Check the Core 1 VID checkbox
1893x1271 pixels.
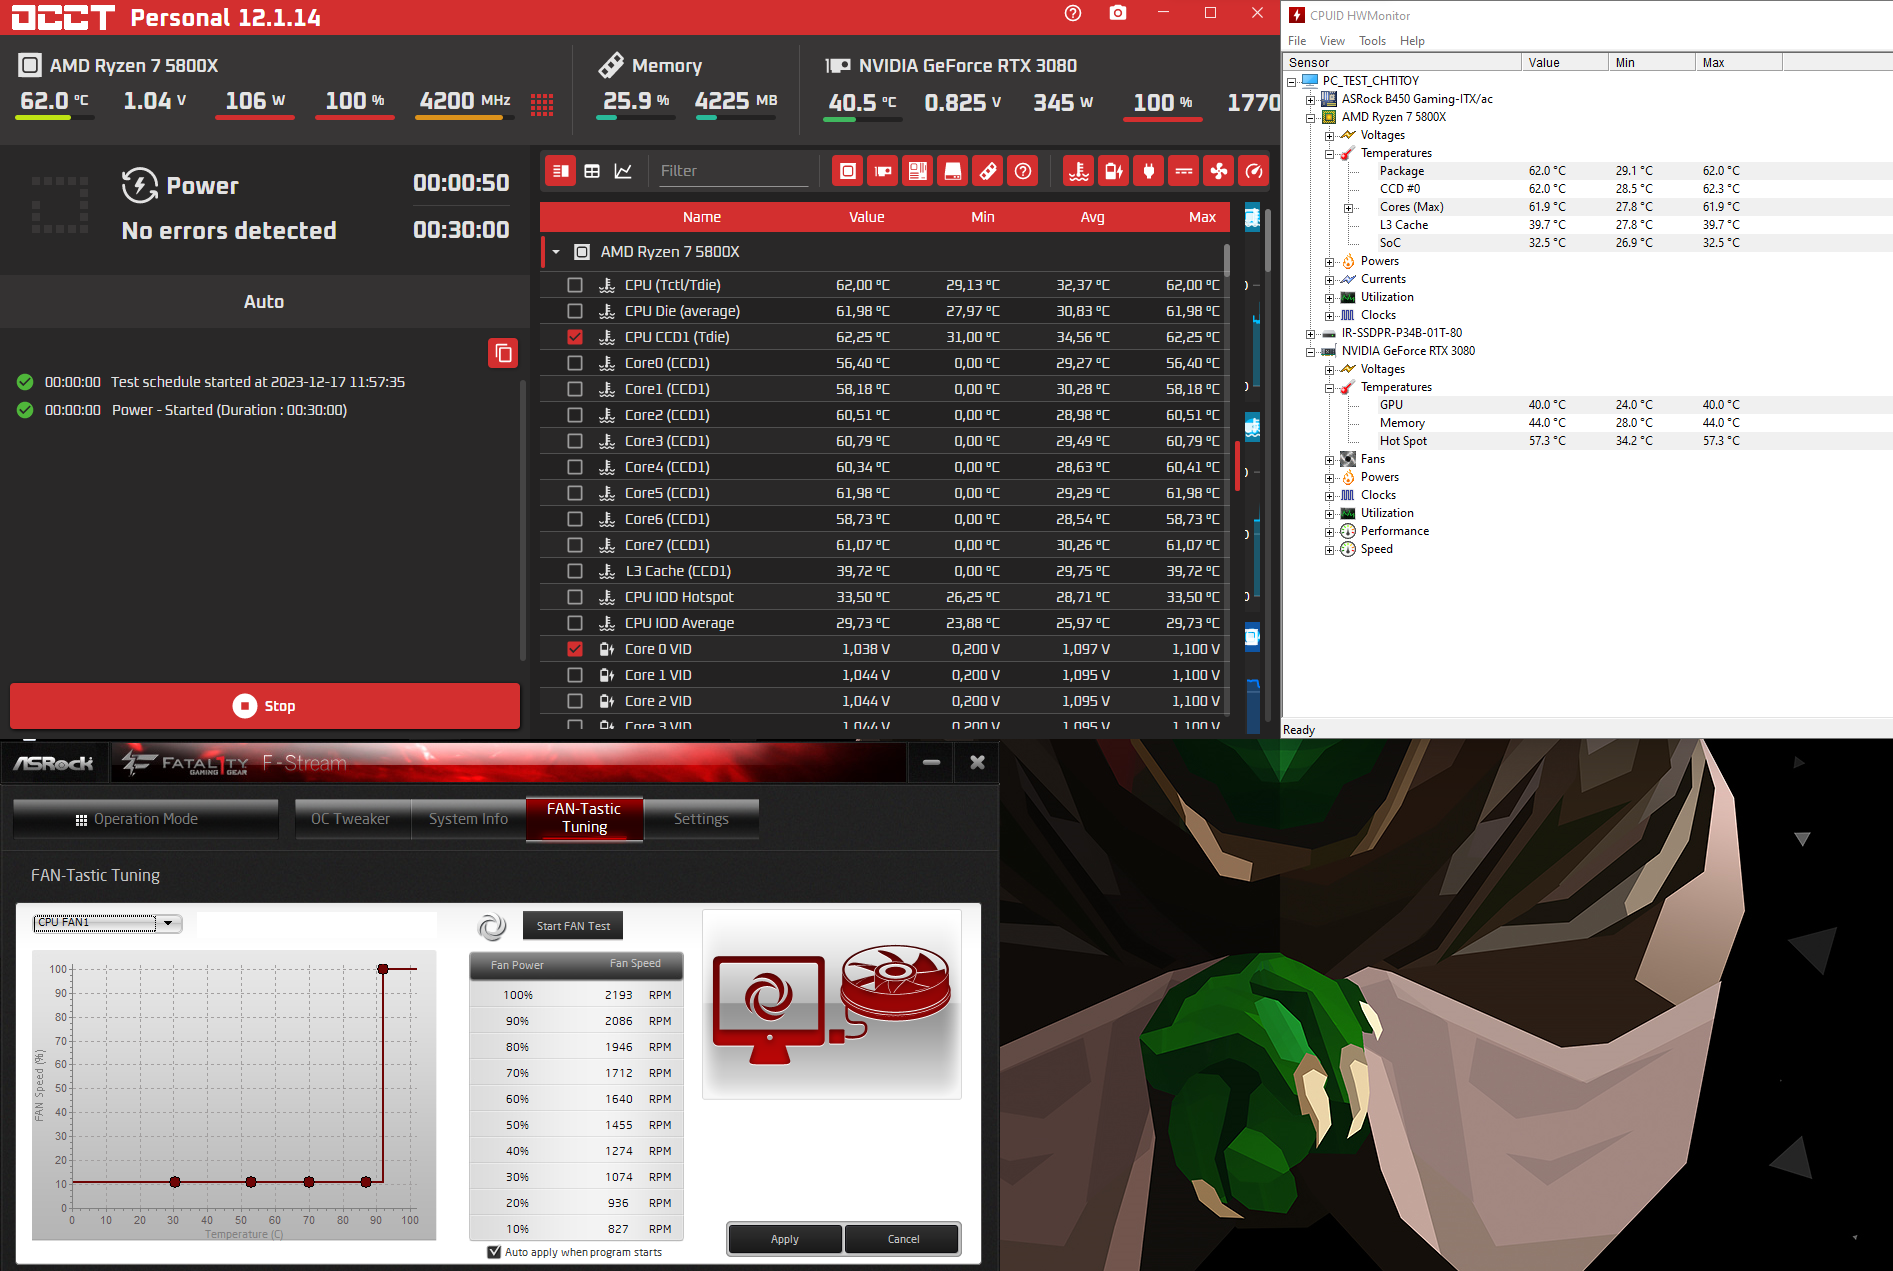click(x=575, y=675)
